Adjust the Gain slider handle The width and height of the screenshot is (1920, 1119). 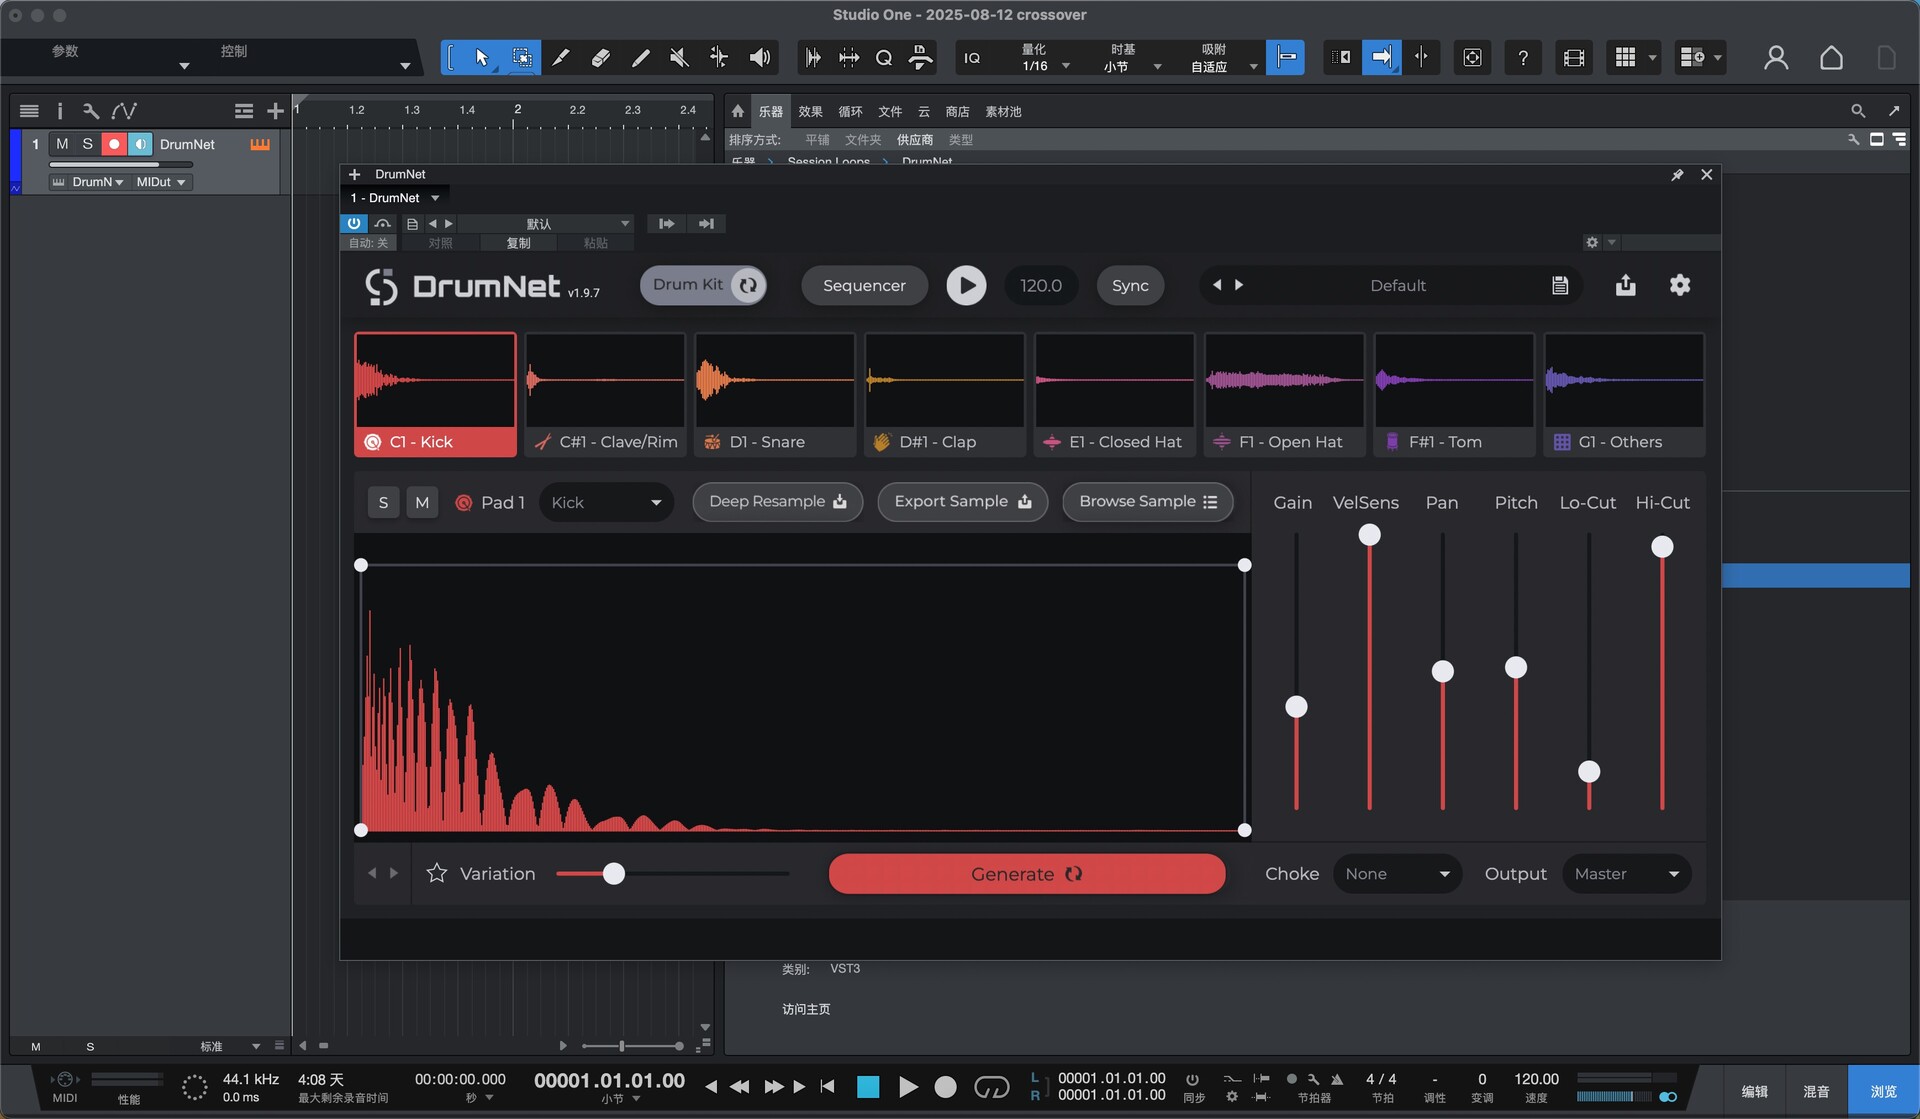coord(1296,707)
